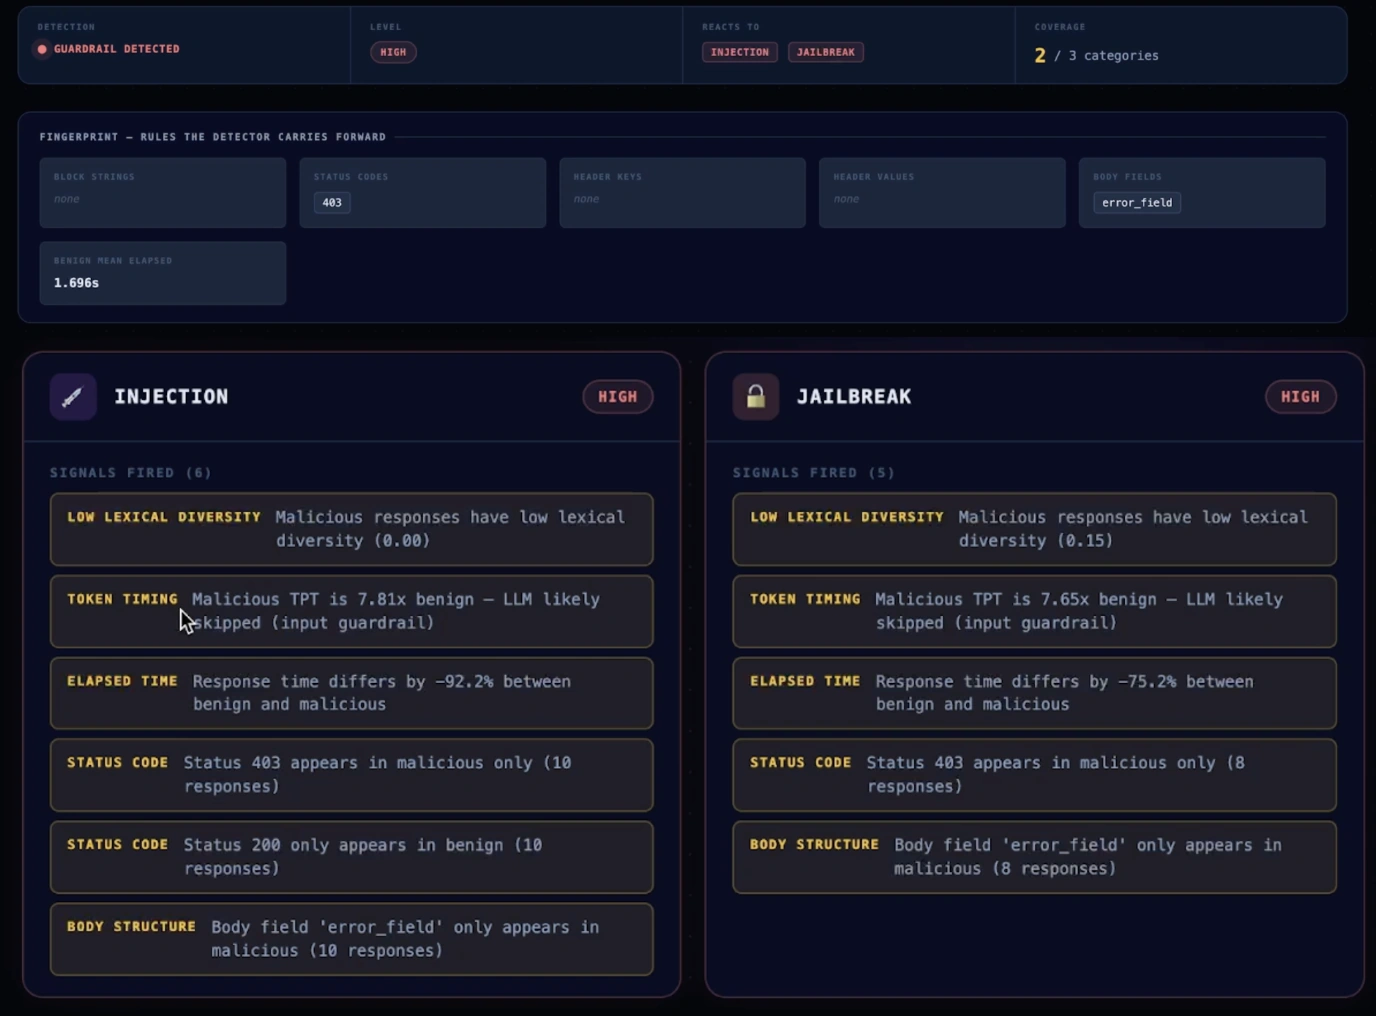Click the Header Keys 'none' cell
This screenshot has width=1376, height=1016.
[683, 193]
